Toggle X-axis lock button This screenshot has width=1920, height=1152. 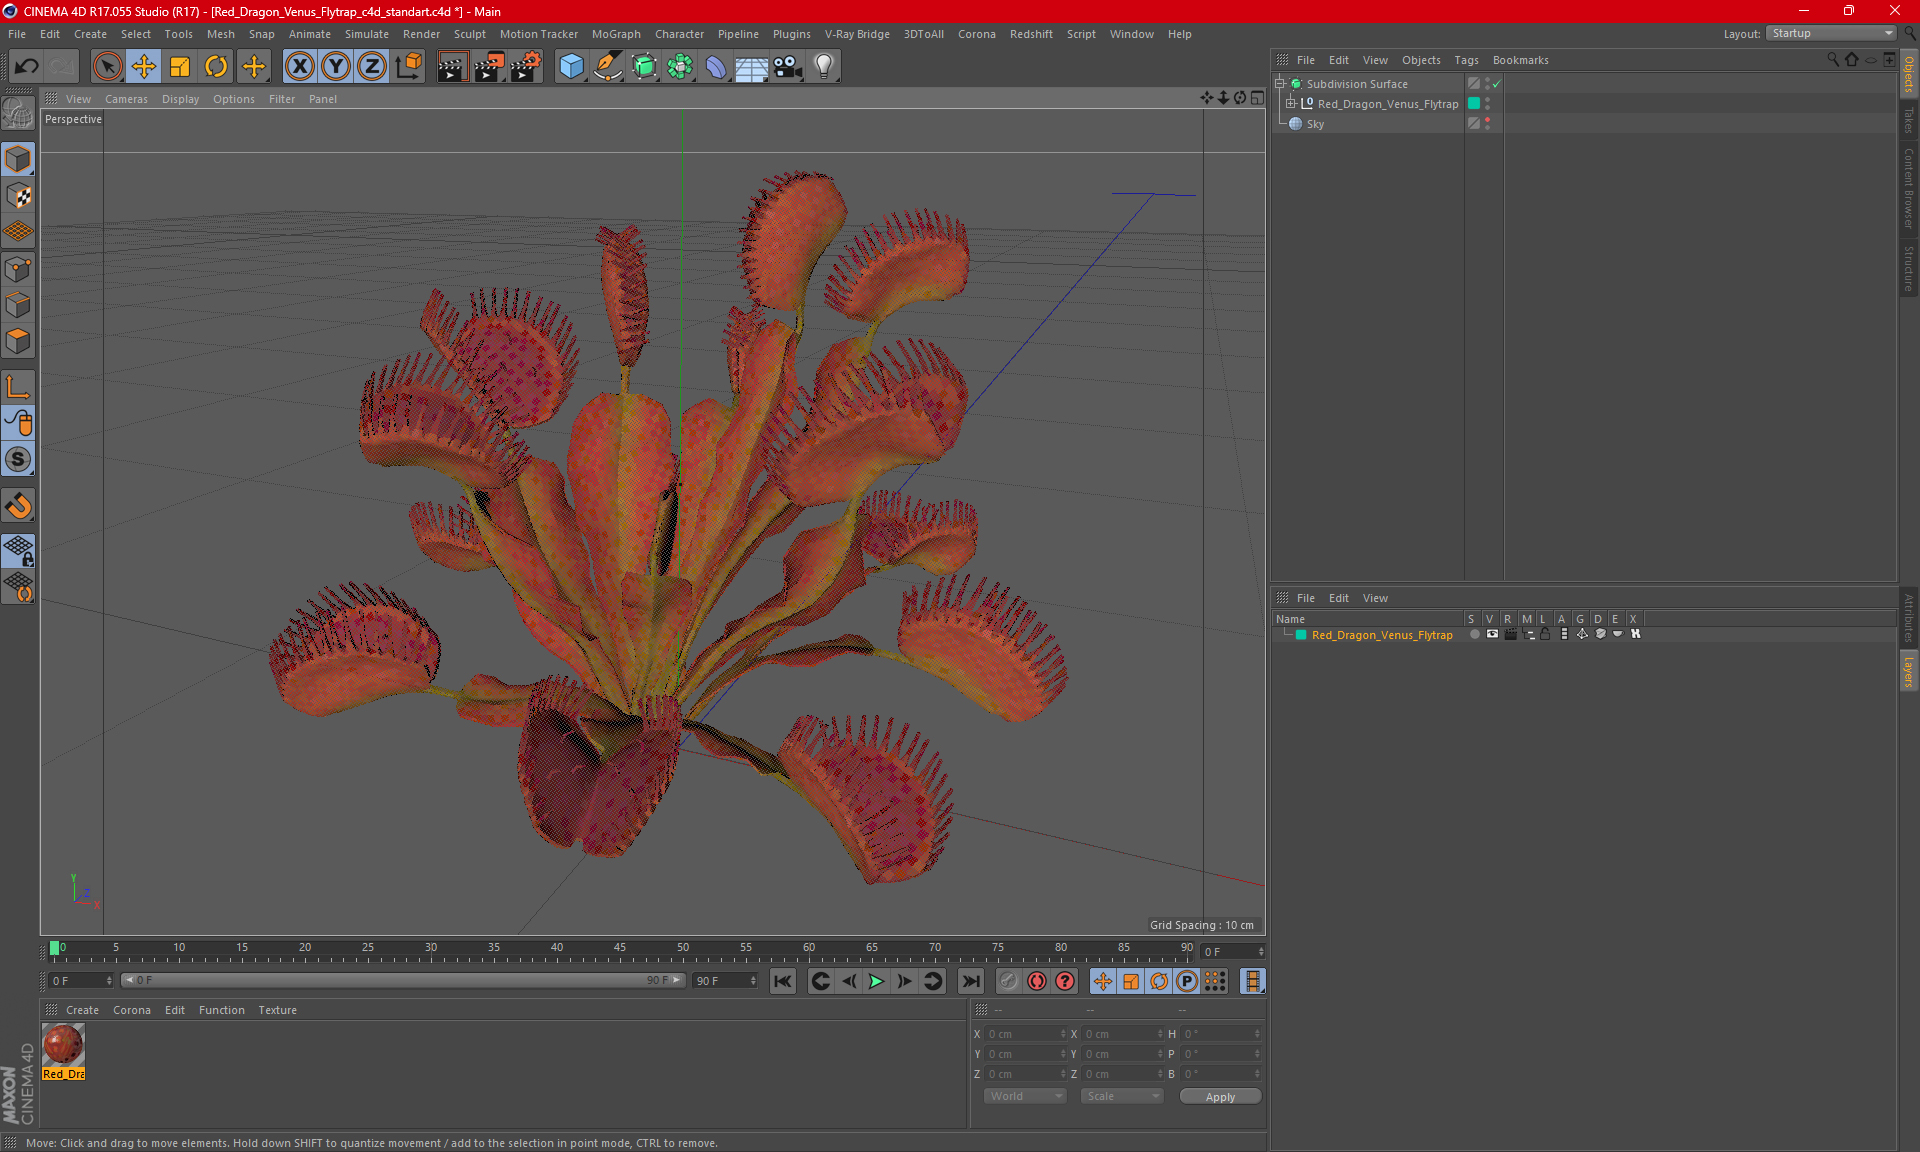(299, 67)
